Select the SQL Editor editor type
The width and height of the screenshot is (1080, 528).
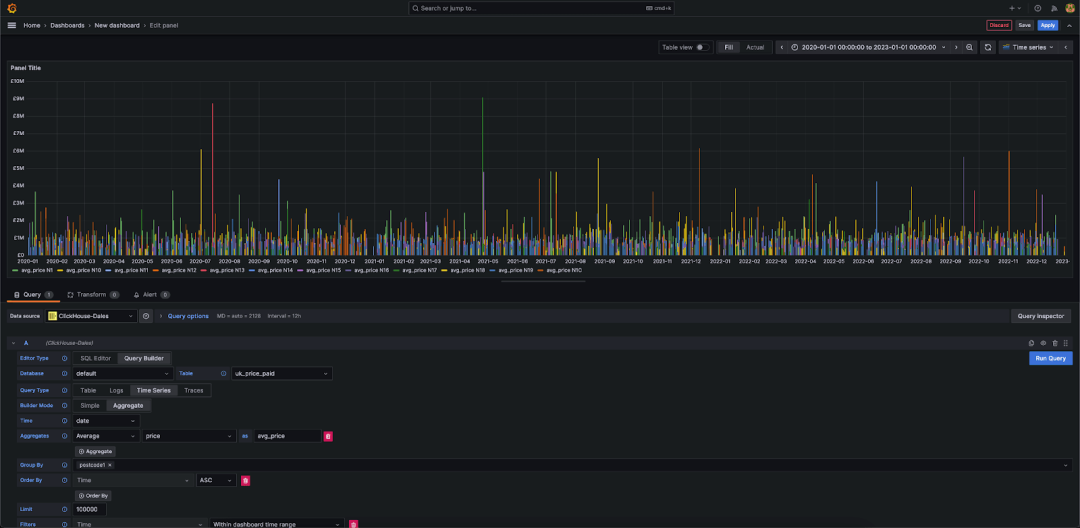coord(95,358)
